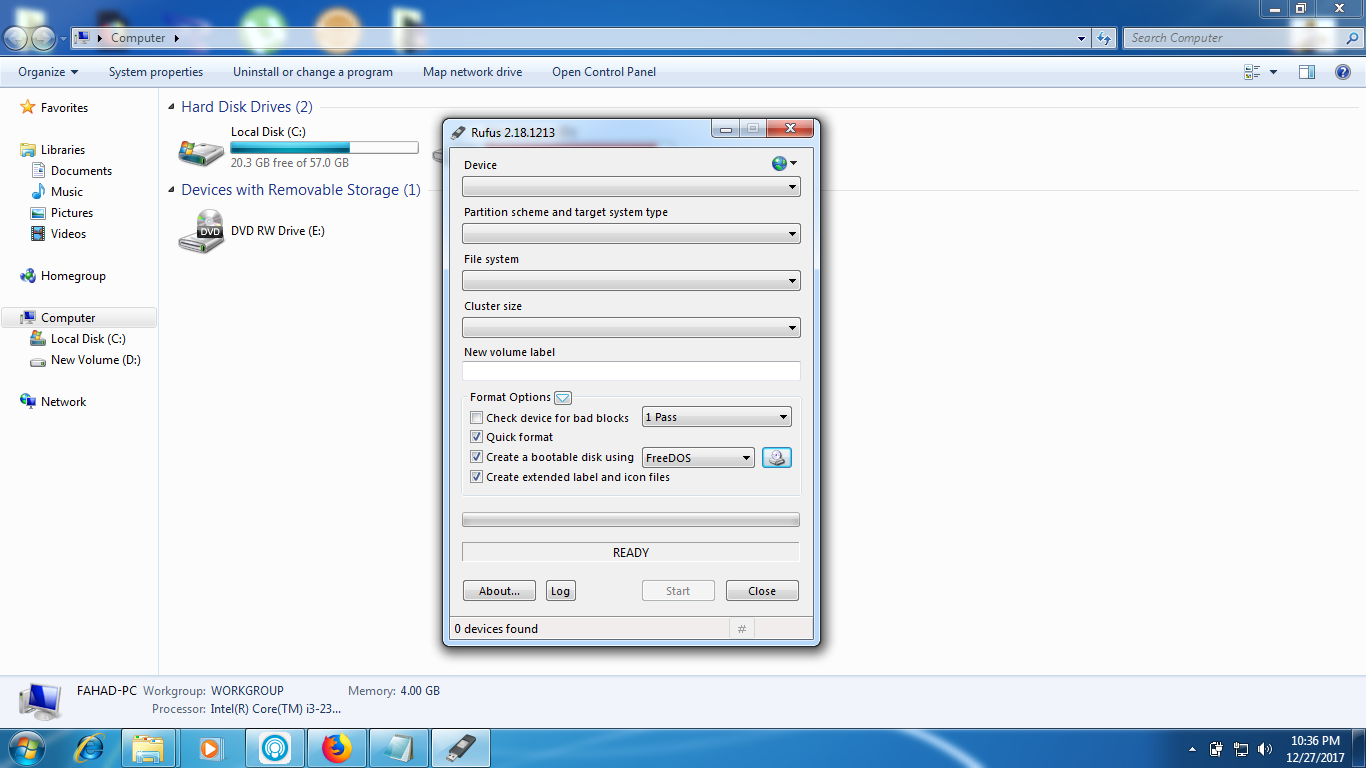Viewport: 1366px width, 768px height.
Task: Click Map network drive
Action: 472,72
